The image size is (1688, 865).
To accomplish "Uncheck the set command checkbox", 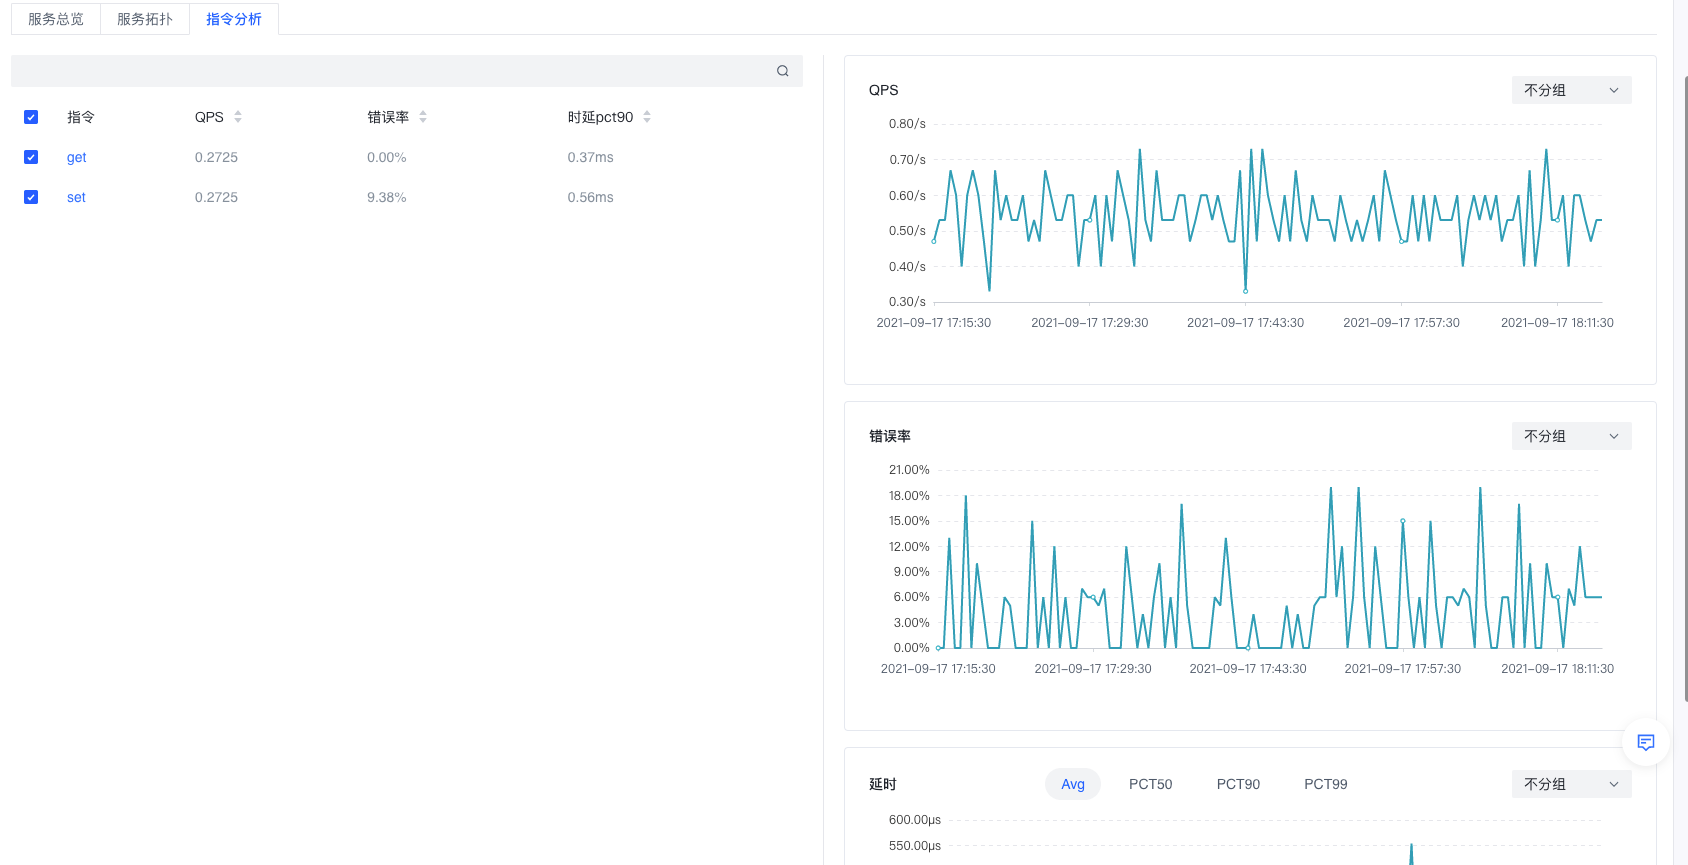I will click(31, 197).
